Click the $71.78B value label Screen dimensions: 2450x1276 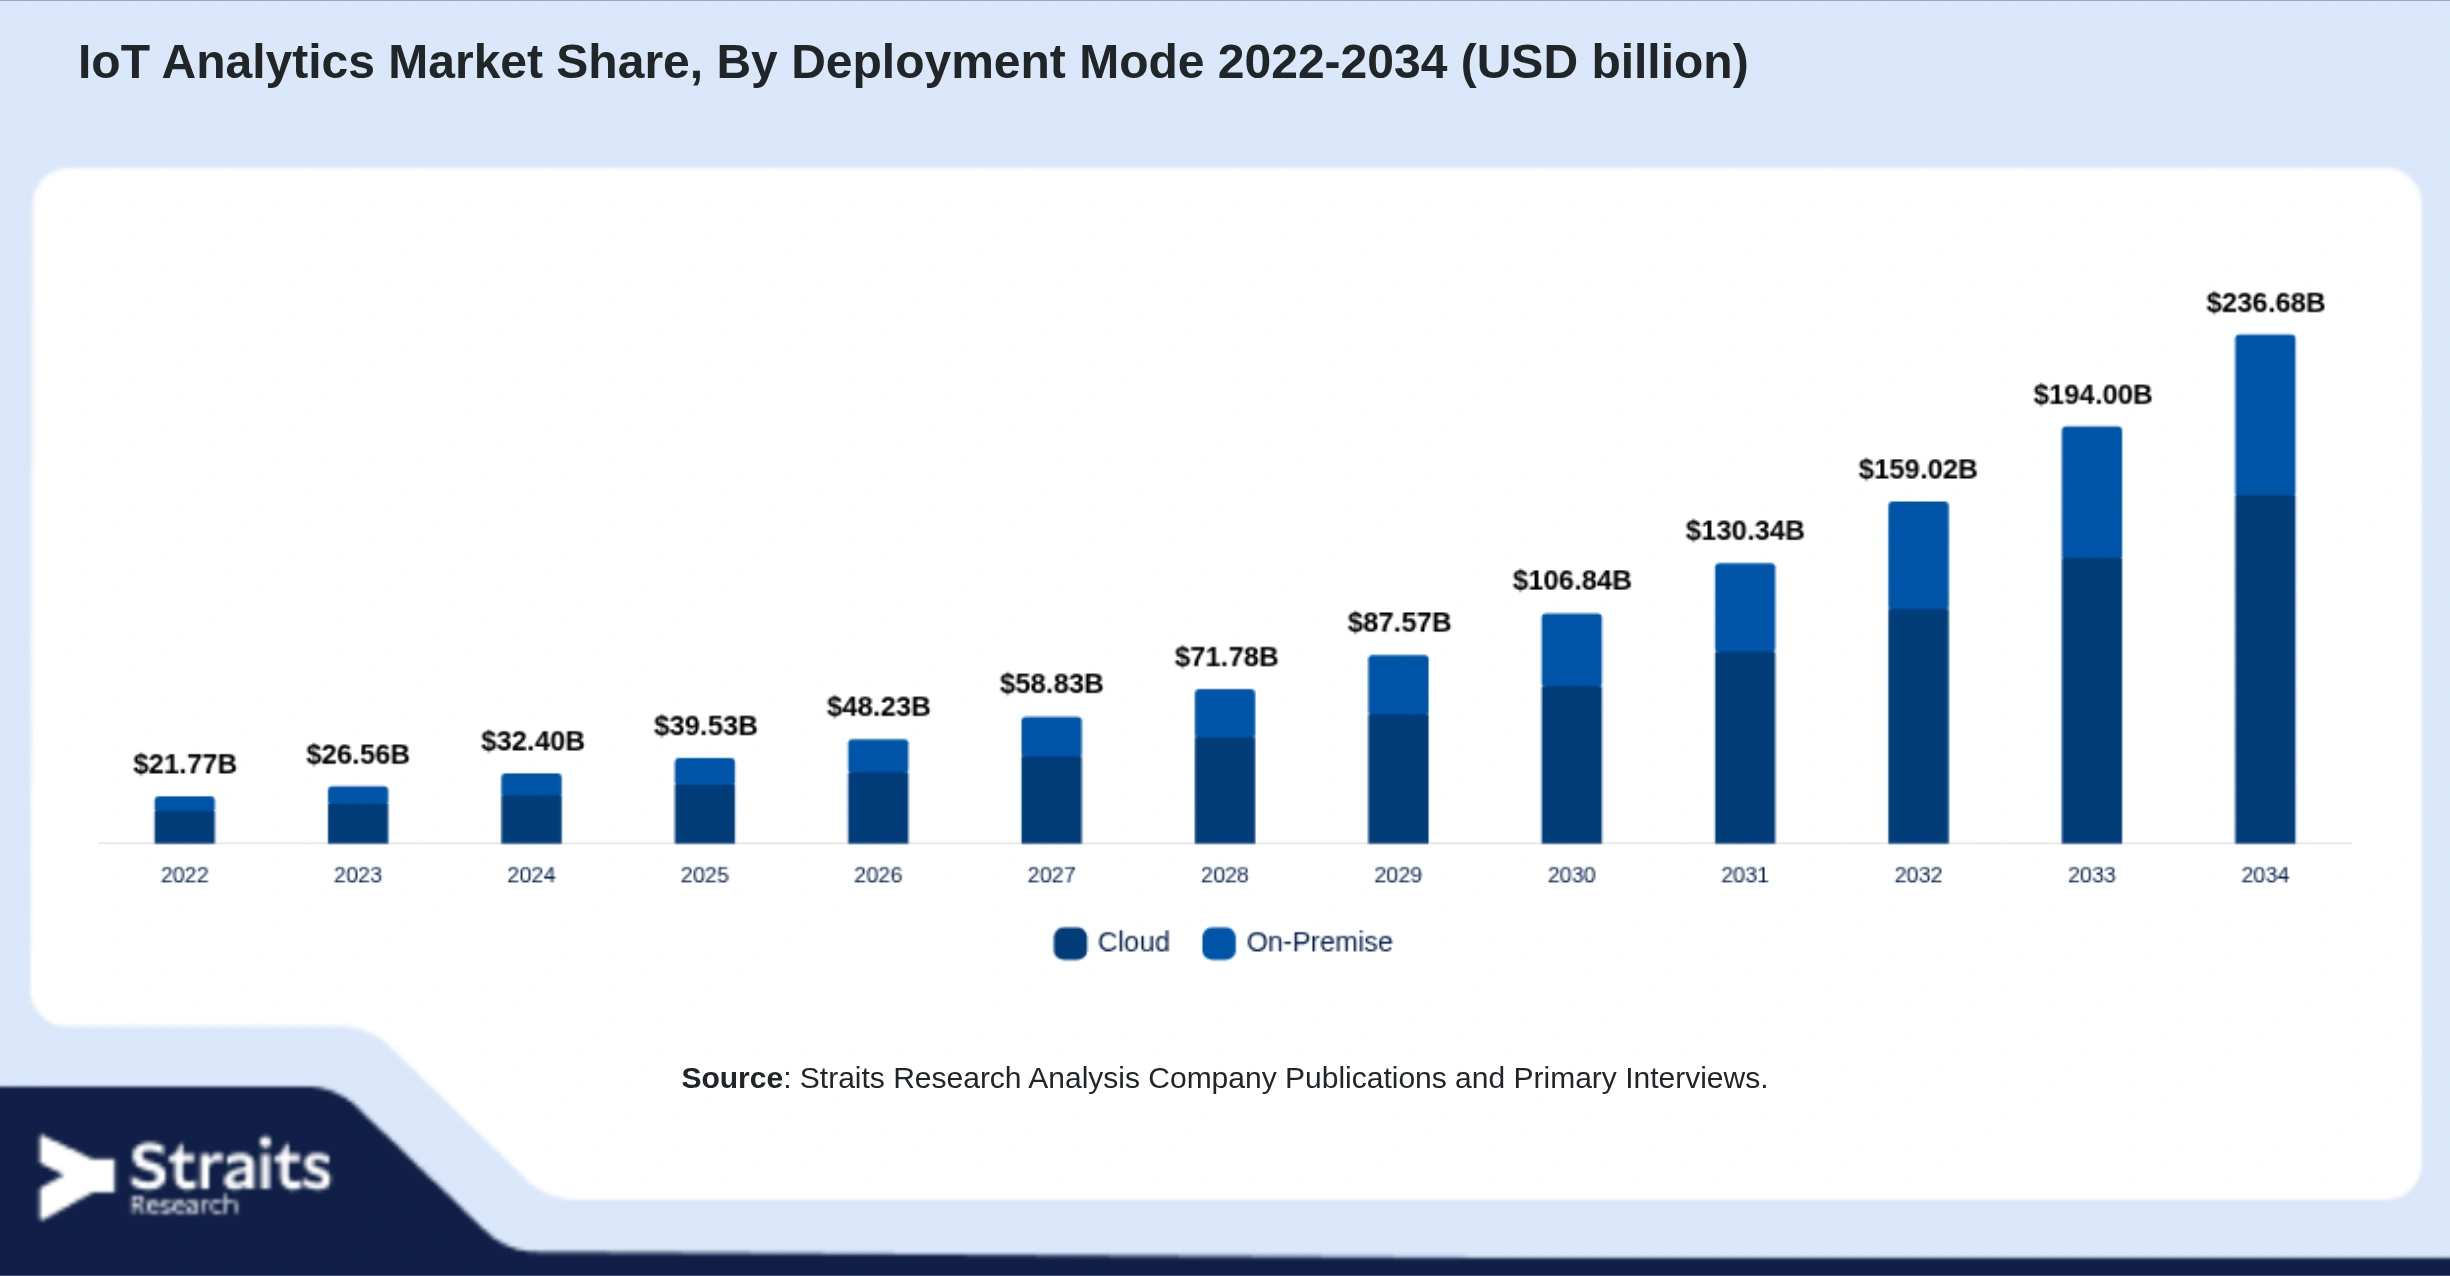(x=1226, y=658)
